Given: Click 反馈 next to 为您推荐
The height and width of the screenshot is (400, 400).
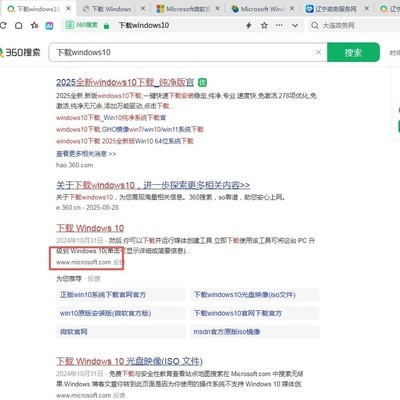Looking at the screenshot, I should point(94,279).
